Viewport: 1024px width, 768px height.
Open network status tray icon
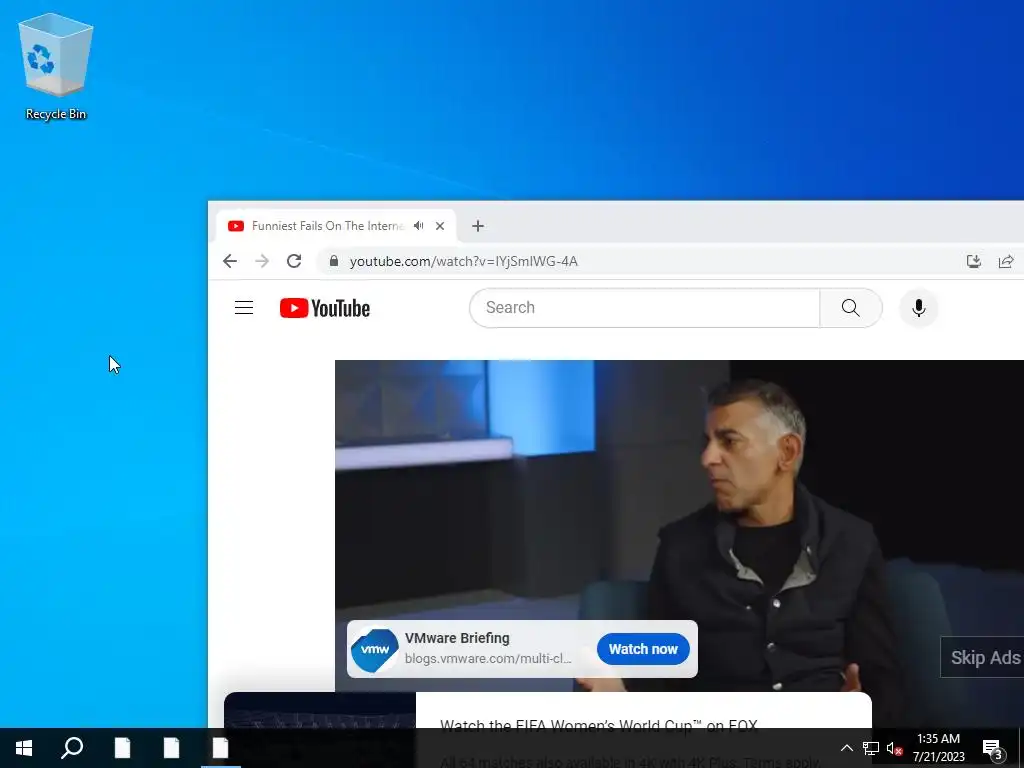(x=871, y=748)
